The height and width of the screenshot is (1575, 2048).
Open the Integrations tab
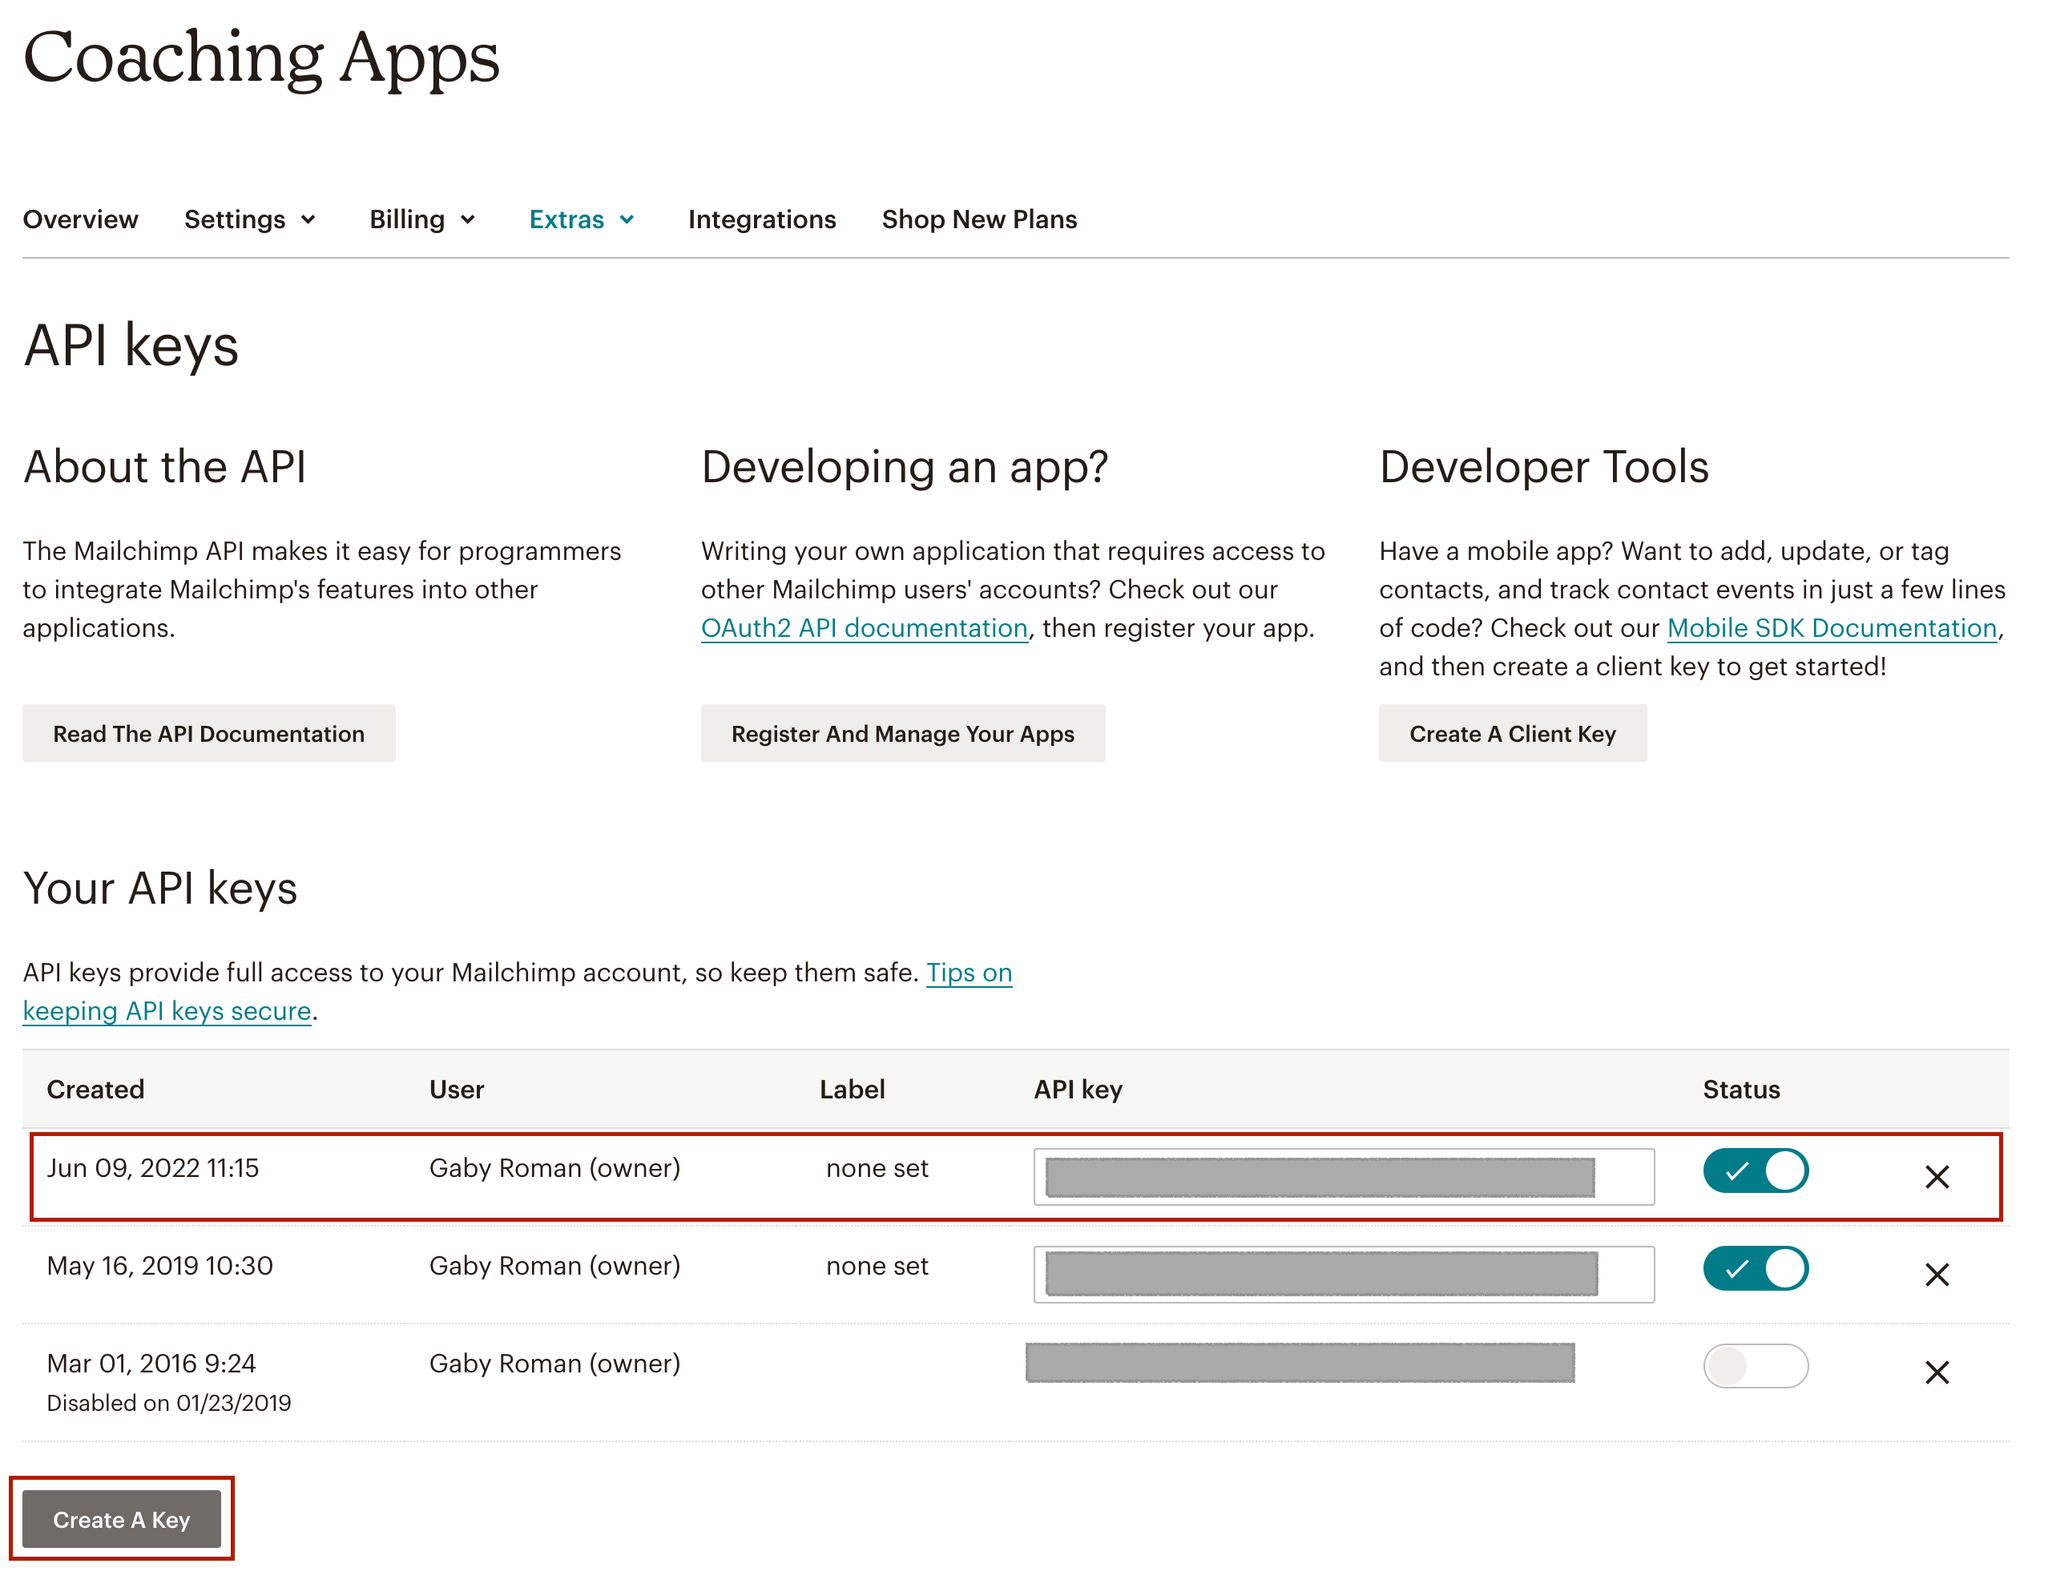761,219
